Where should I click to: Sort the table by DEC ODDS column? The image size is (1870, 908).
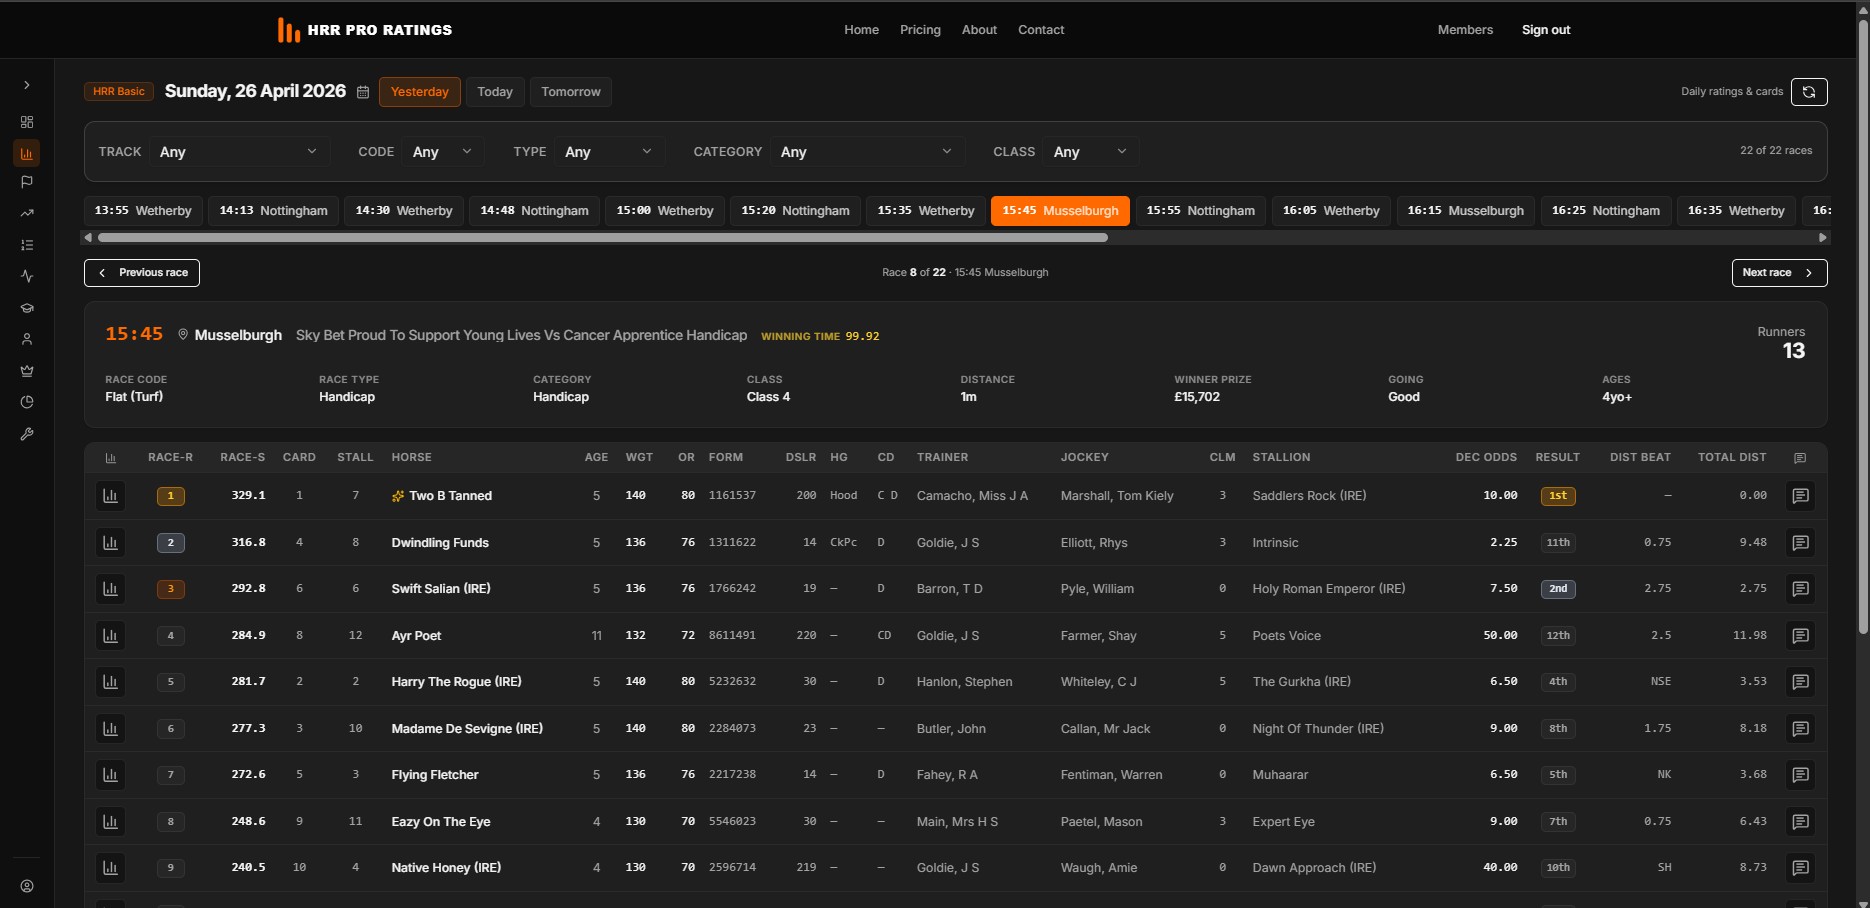point(1486,457)
